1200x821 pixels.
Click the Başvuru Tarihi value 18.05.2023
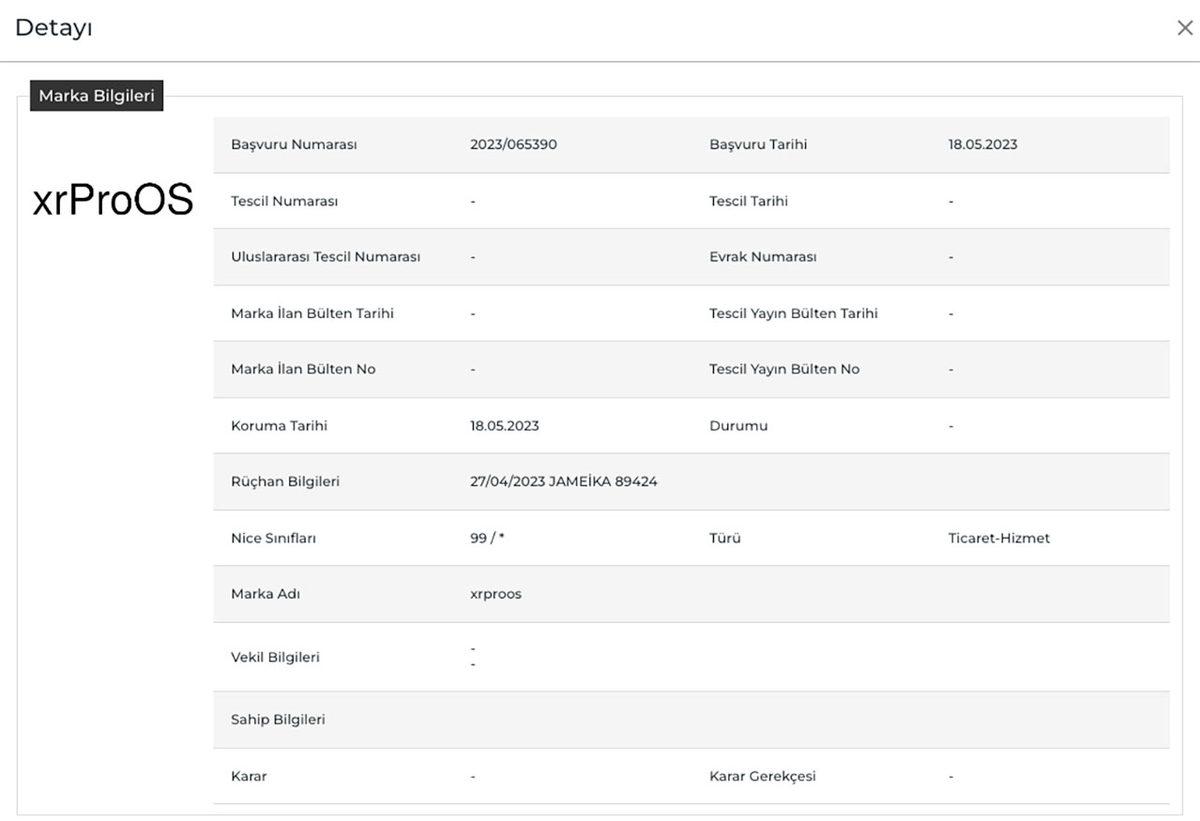tap(982, 144)
